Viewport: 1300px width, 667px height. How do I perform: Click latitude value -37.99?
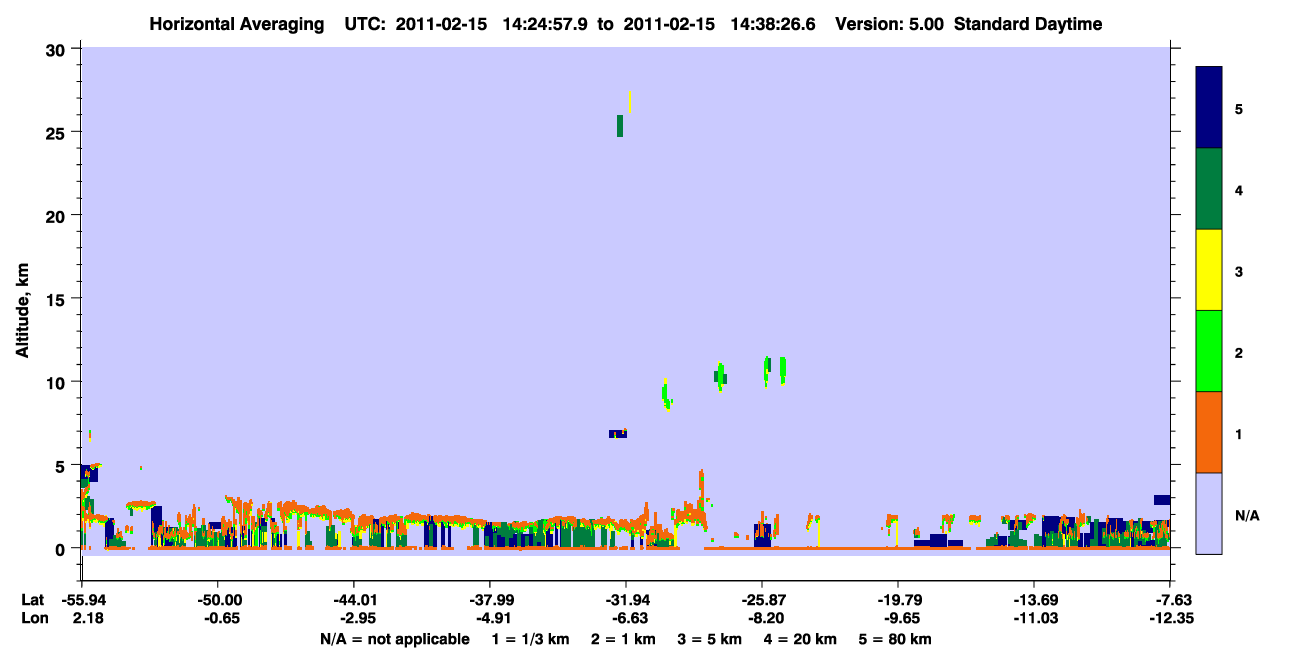coord(490,600)
